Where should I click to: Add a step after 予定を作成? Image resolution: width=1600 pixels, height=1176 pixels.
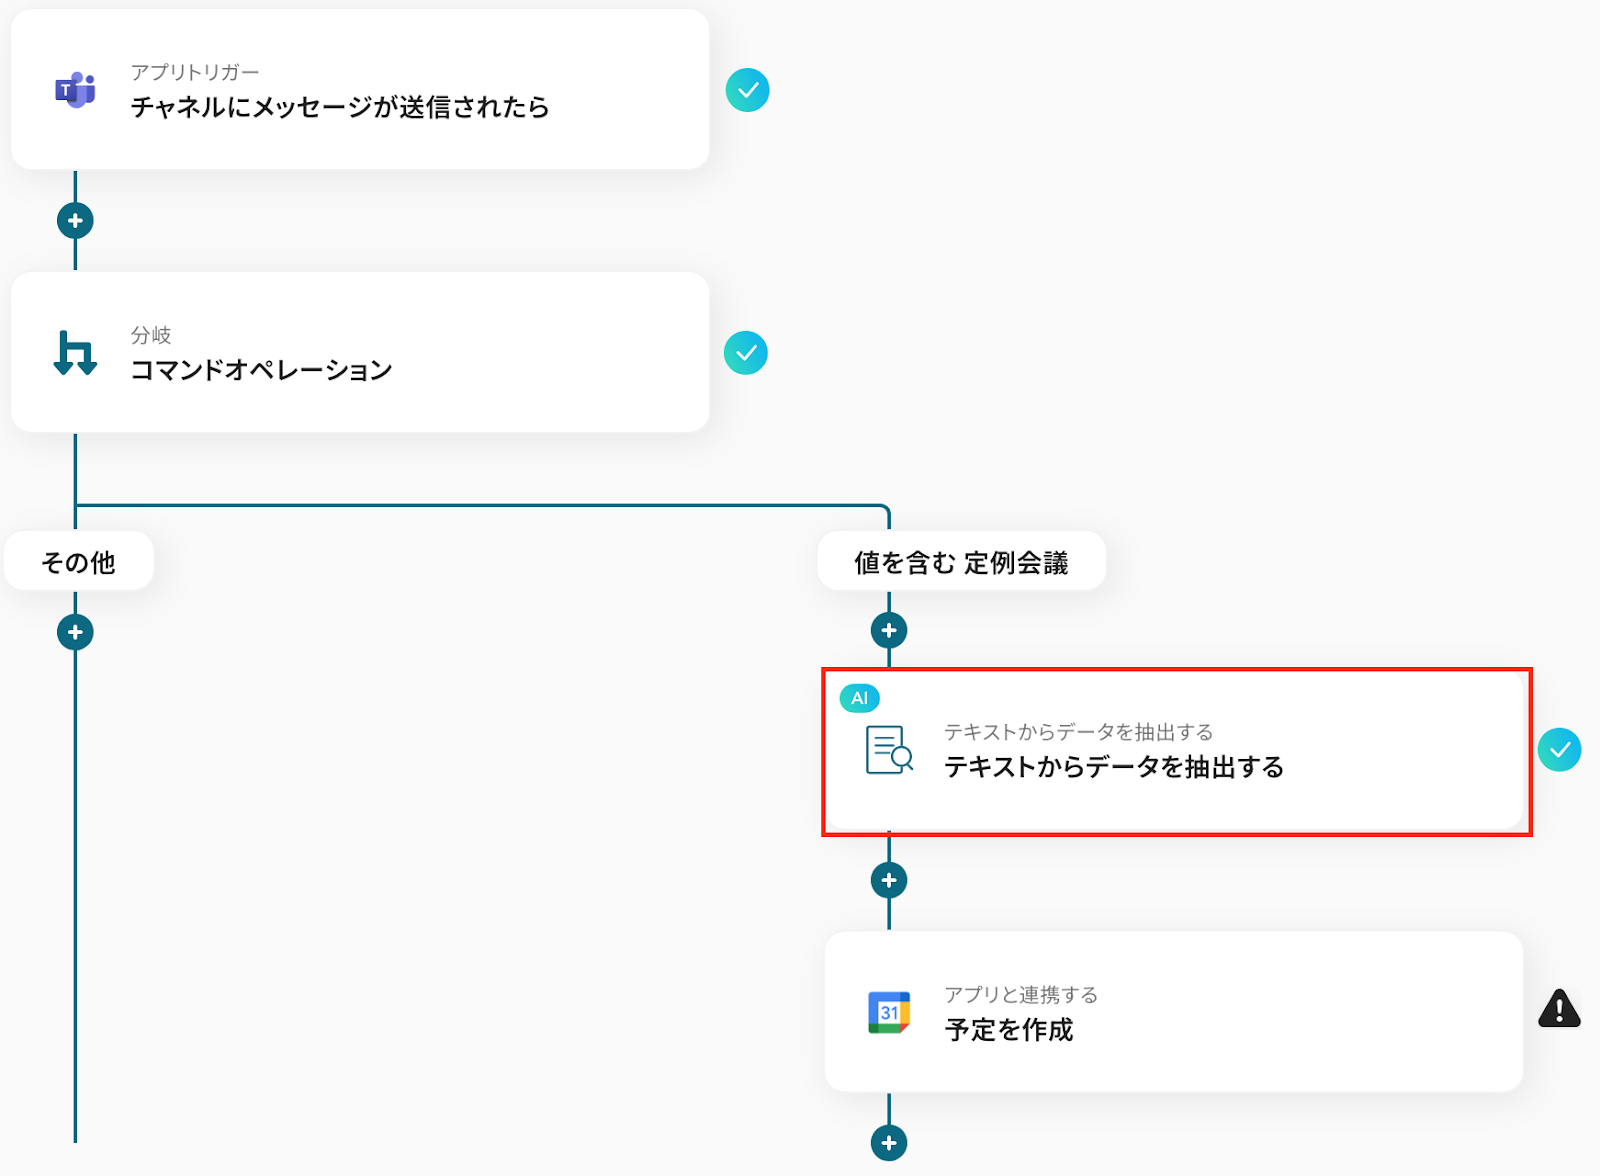pyautogui.click(x=889, y=1143)
